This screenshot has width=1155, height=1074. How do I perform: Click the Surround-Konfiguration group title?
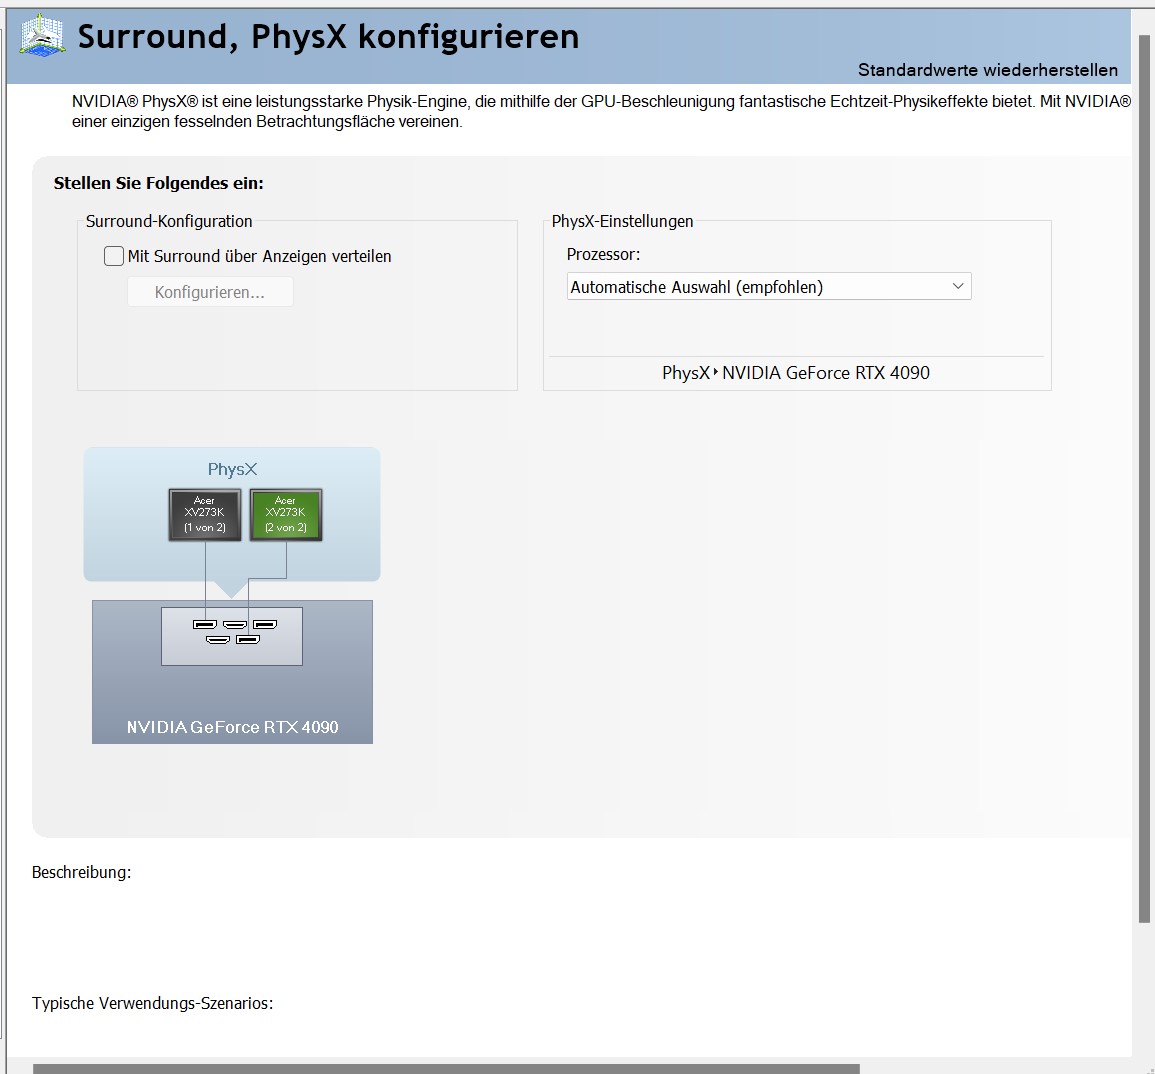tap(169, 221)
